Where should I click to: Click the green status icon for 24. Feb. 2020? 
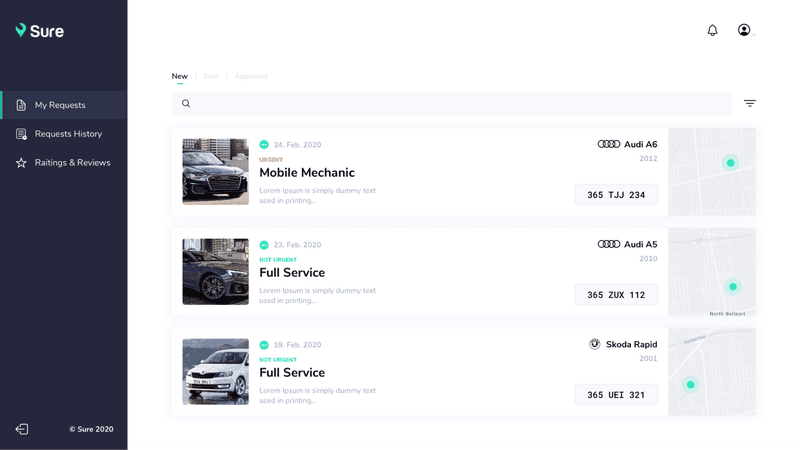tap(264, 145)
